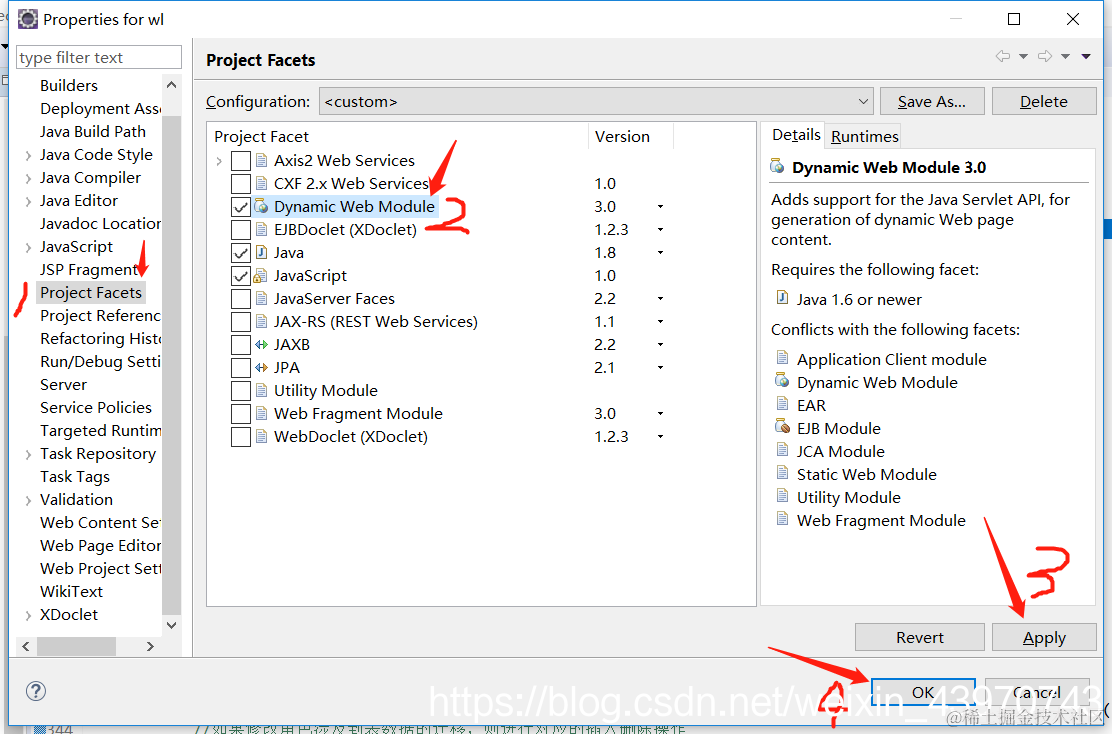Click the Project Facet column header
The width and height of the screenshot is (1112, 734).
click(x=398, y=136)
